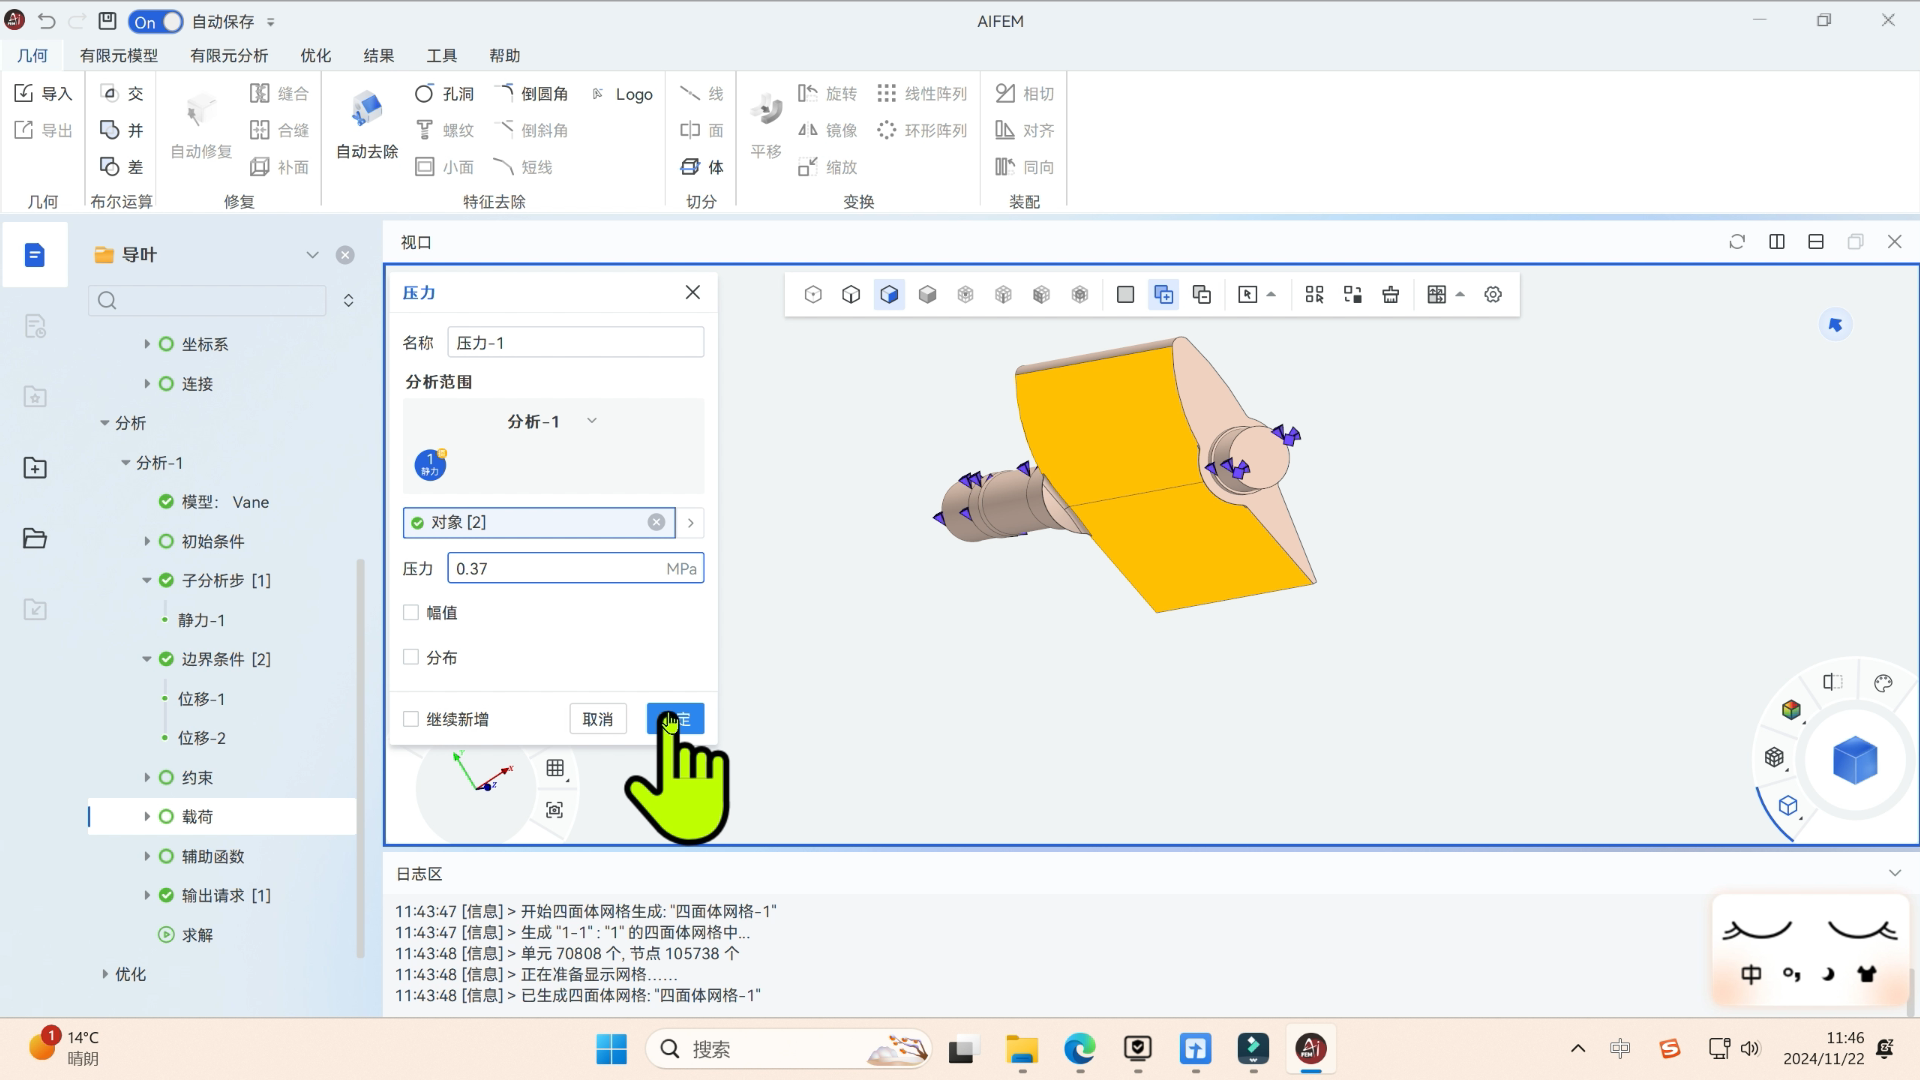Enable the 幅值 amplitude checkbox
The image size is (1920, 1080).
(411, 613)
